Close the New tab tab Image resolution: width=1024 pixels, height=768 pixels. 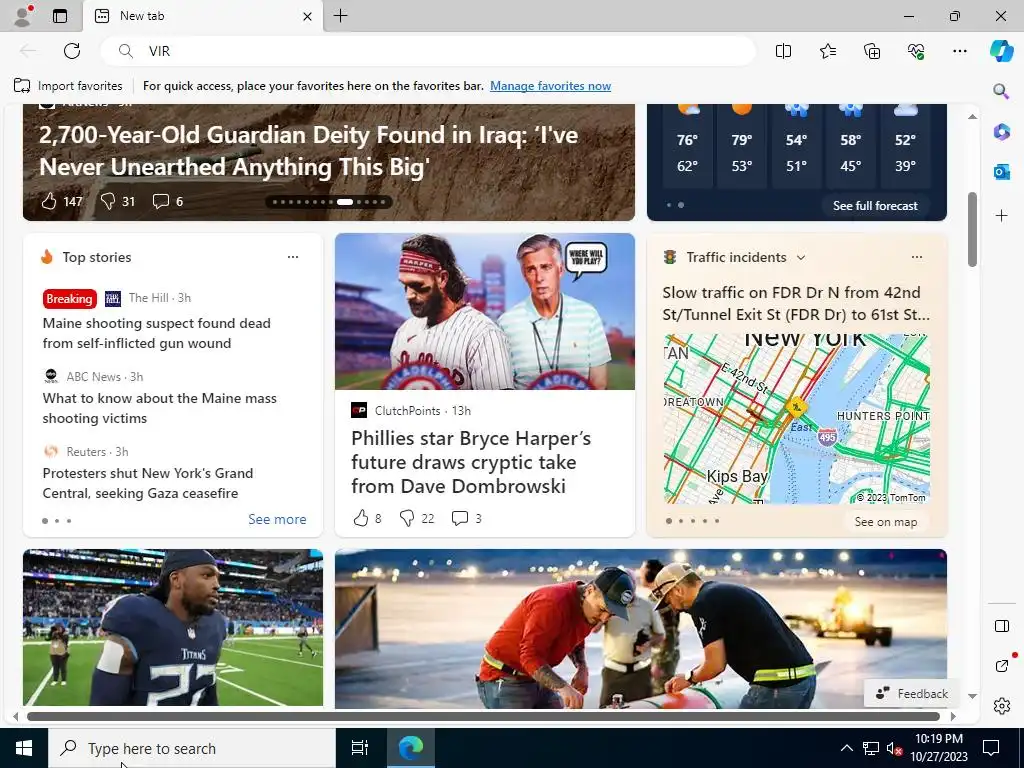click(x=308, y=16)
